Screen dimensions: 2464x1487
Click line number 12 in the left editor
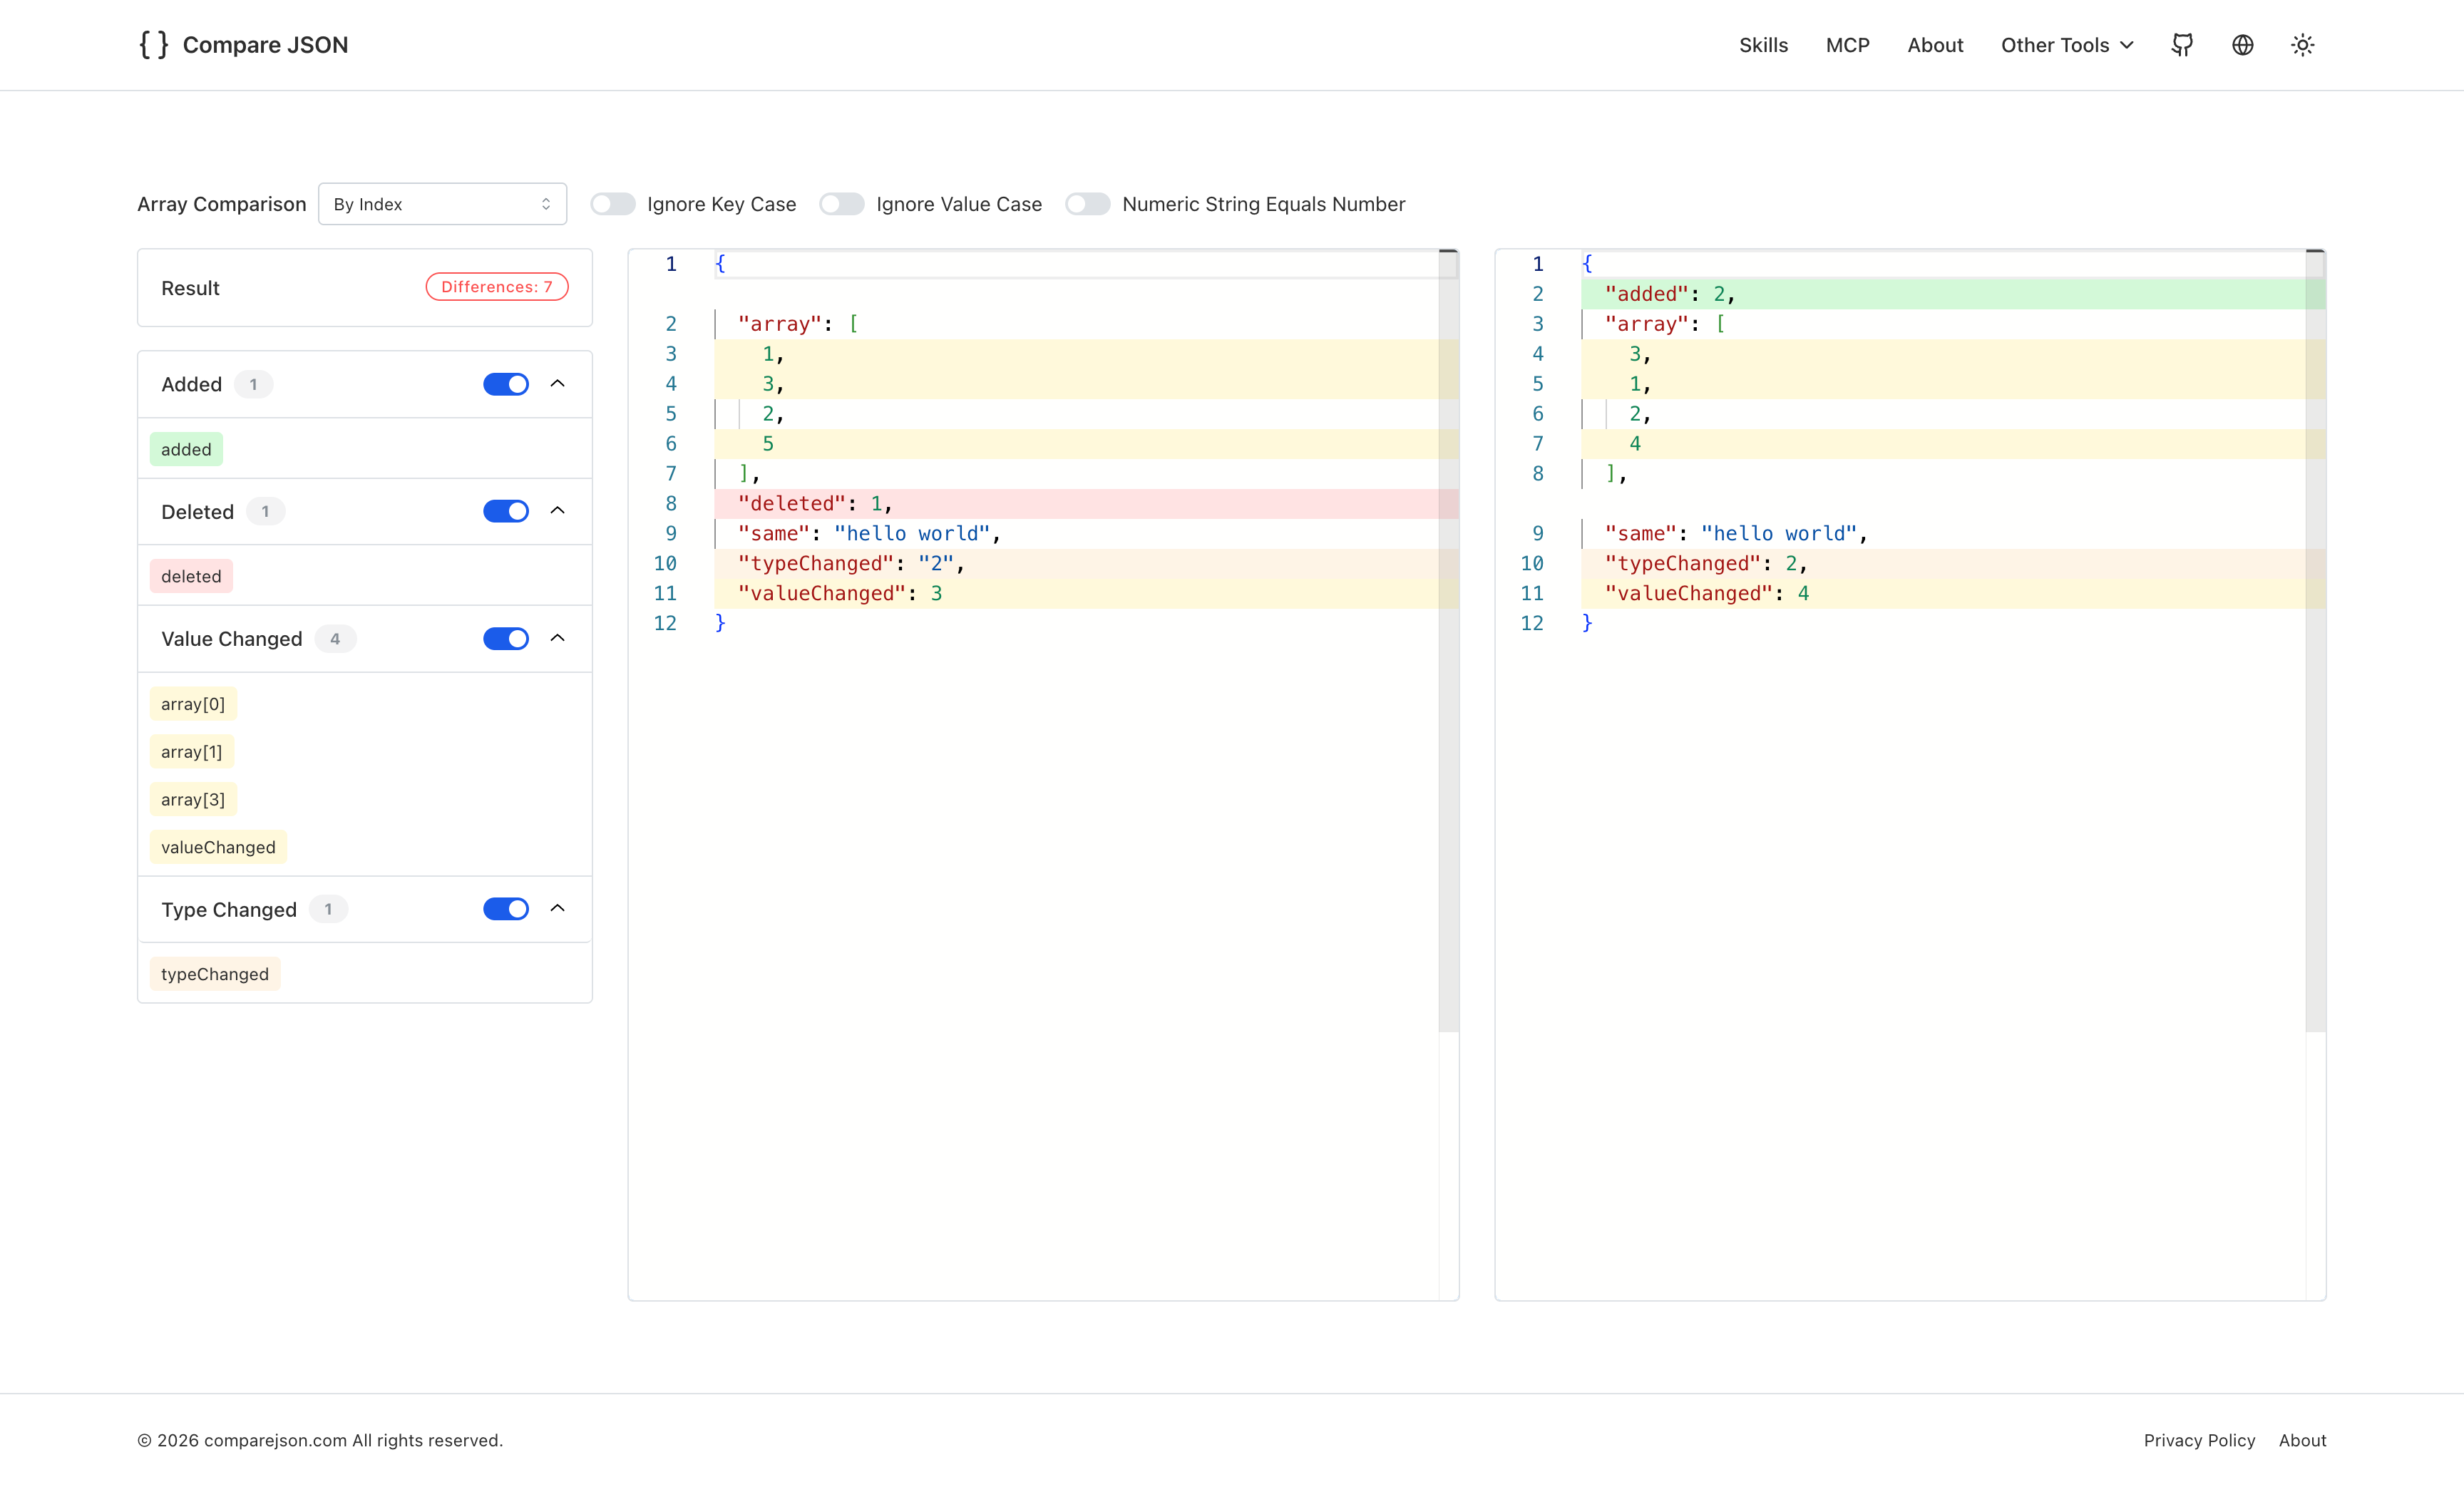coord(665,623)
